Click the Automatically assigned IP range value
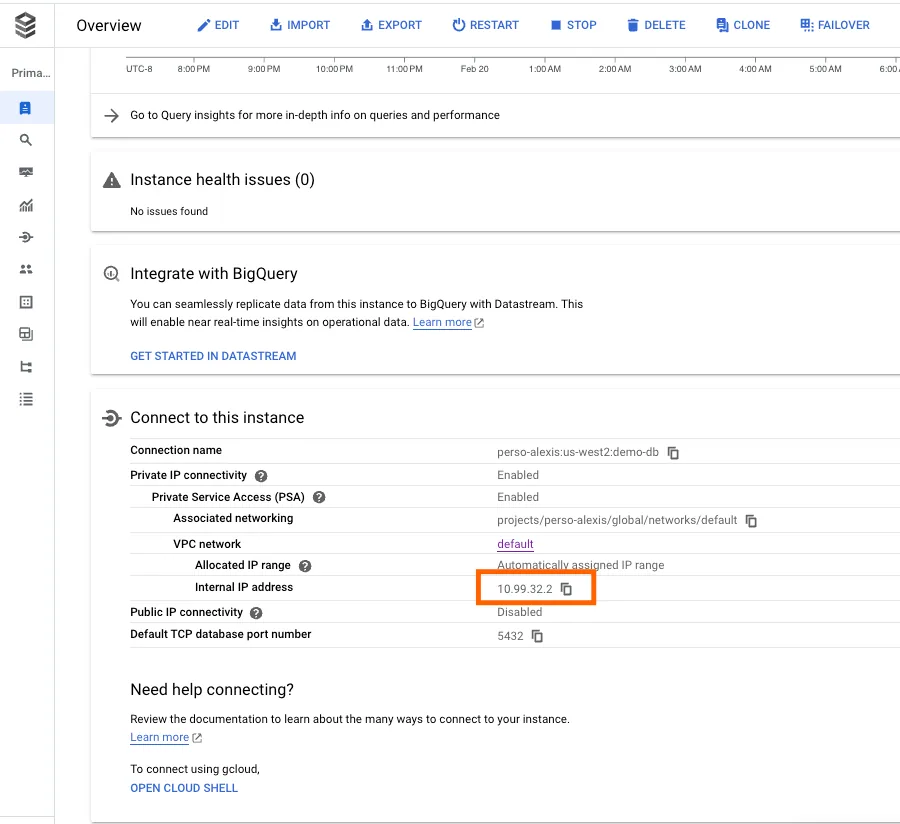This screenshot has width=900, height=824. 580,565
